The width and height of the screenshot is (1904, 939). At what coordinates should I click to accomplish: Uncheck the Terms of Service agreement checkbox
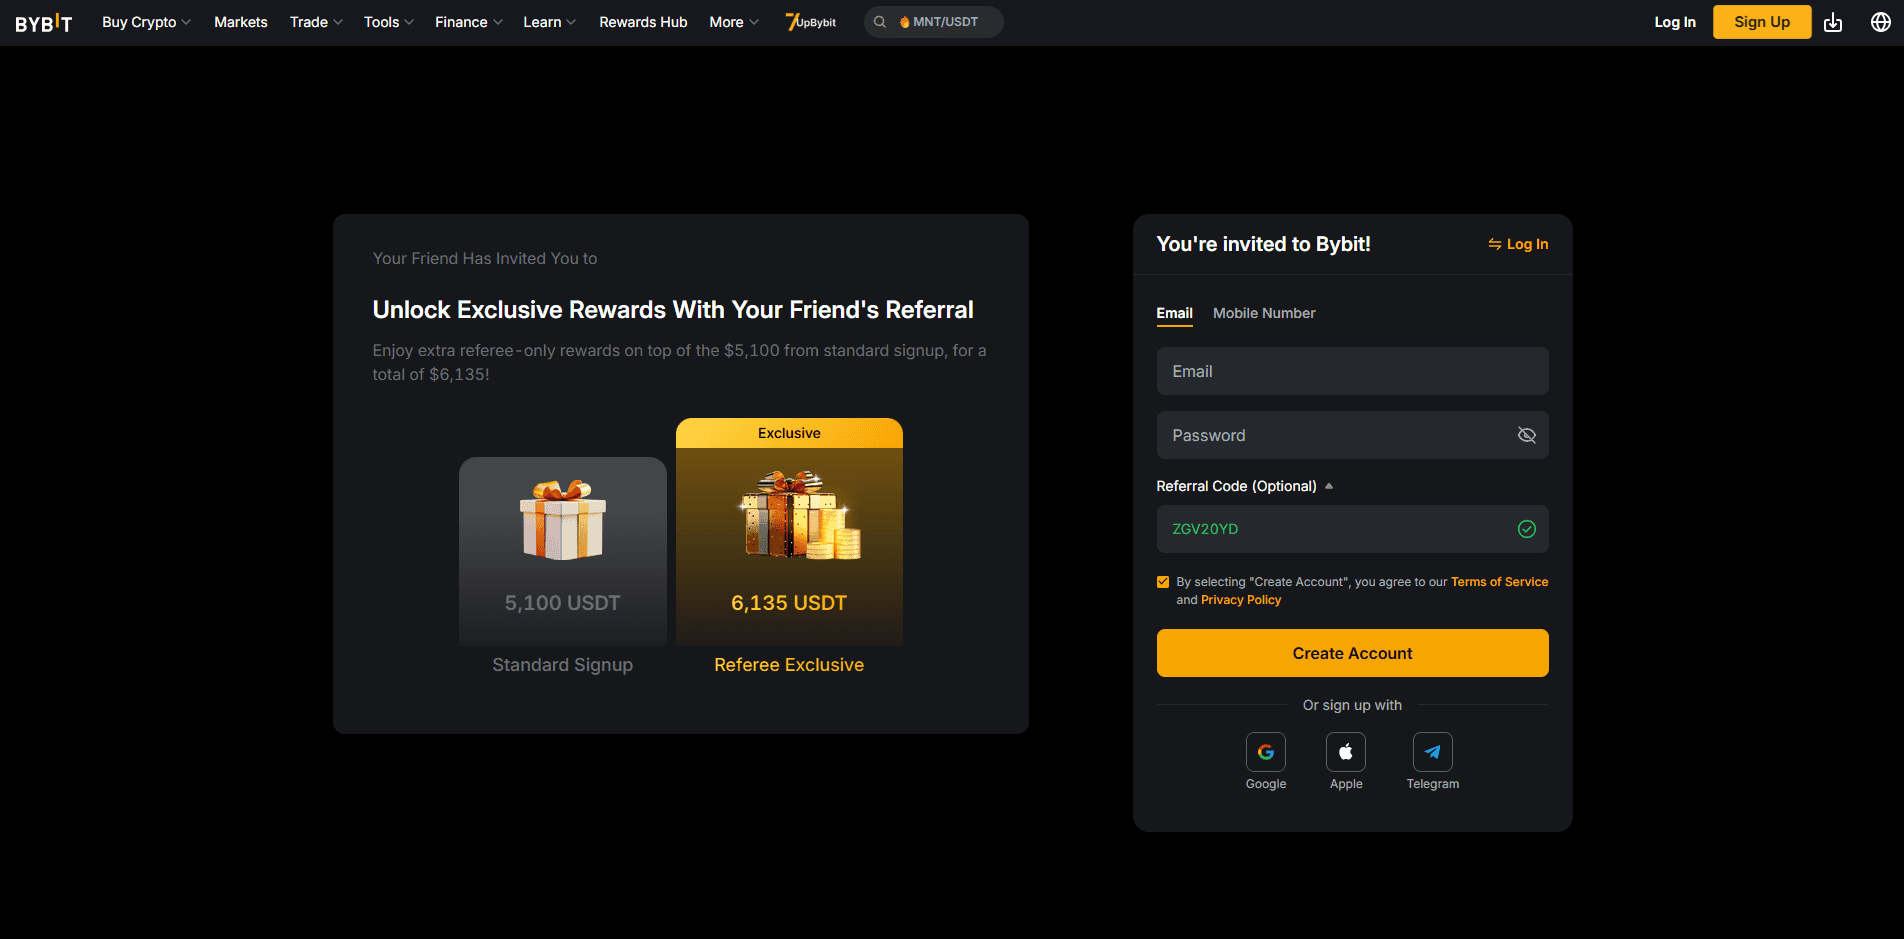point(1163,582)
